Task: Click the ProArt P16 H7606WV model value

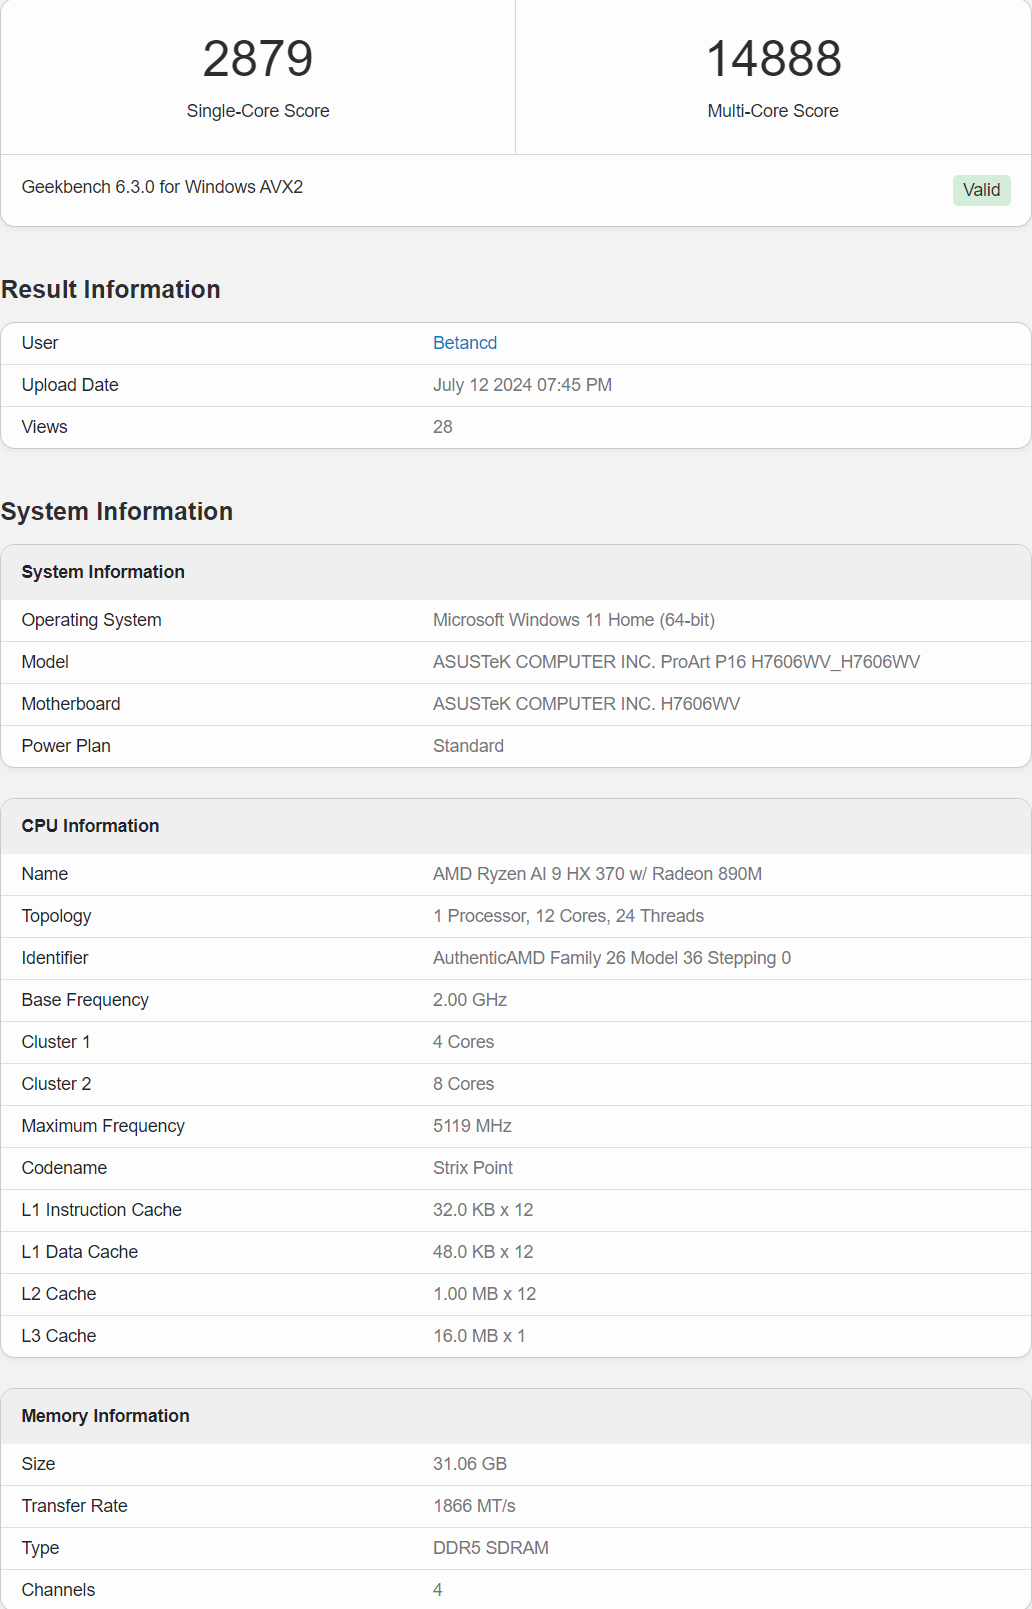Action: click(676, 662)
